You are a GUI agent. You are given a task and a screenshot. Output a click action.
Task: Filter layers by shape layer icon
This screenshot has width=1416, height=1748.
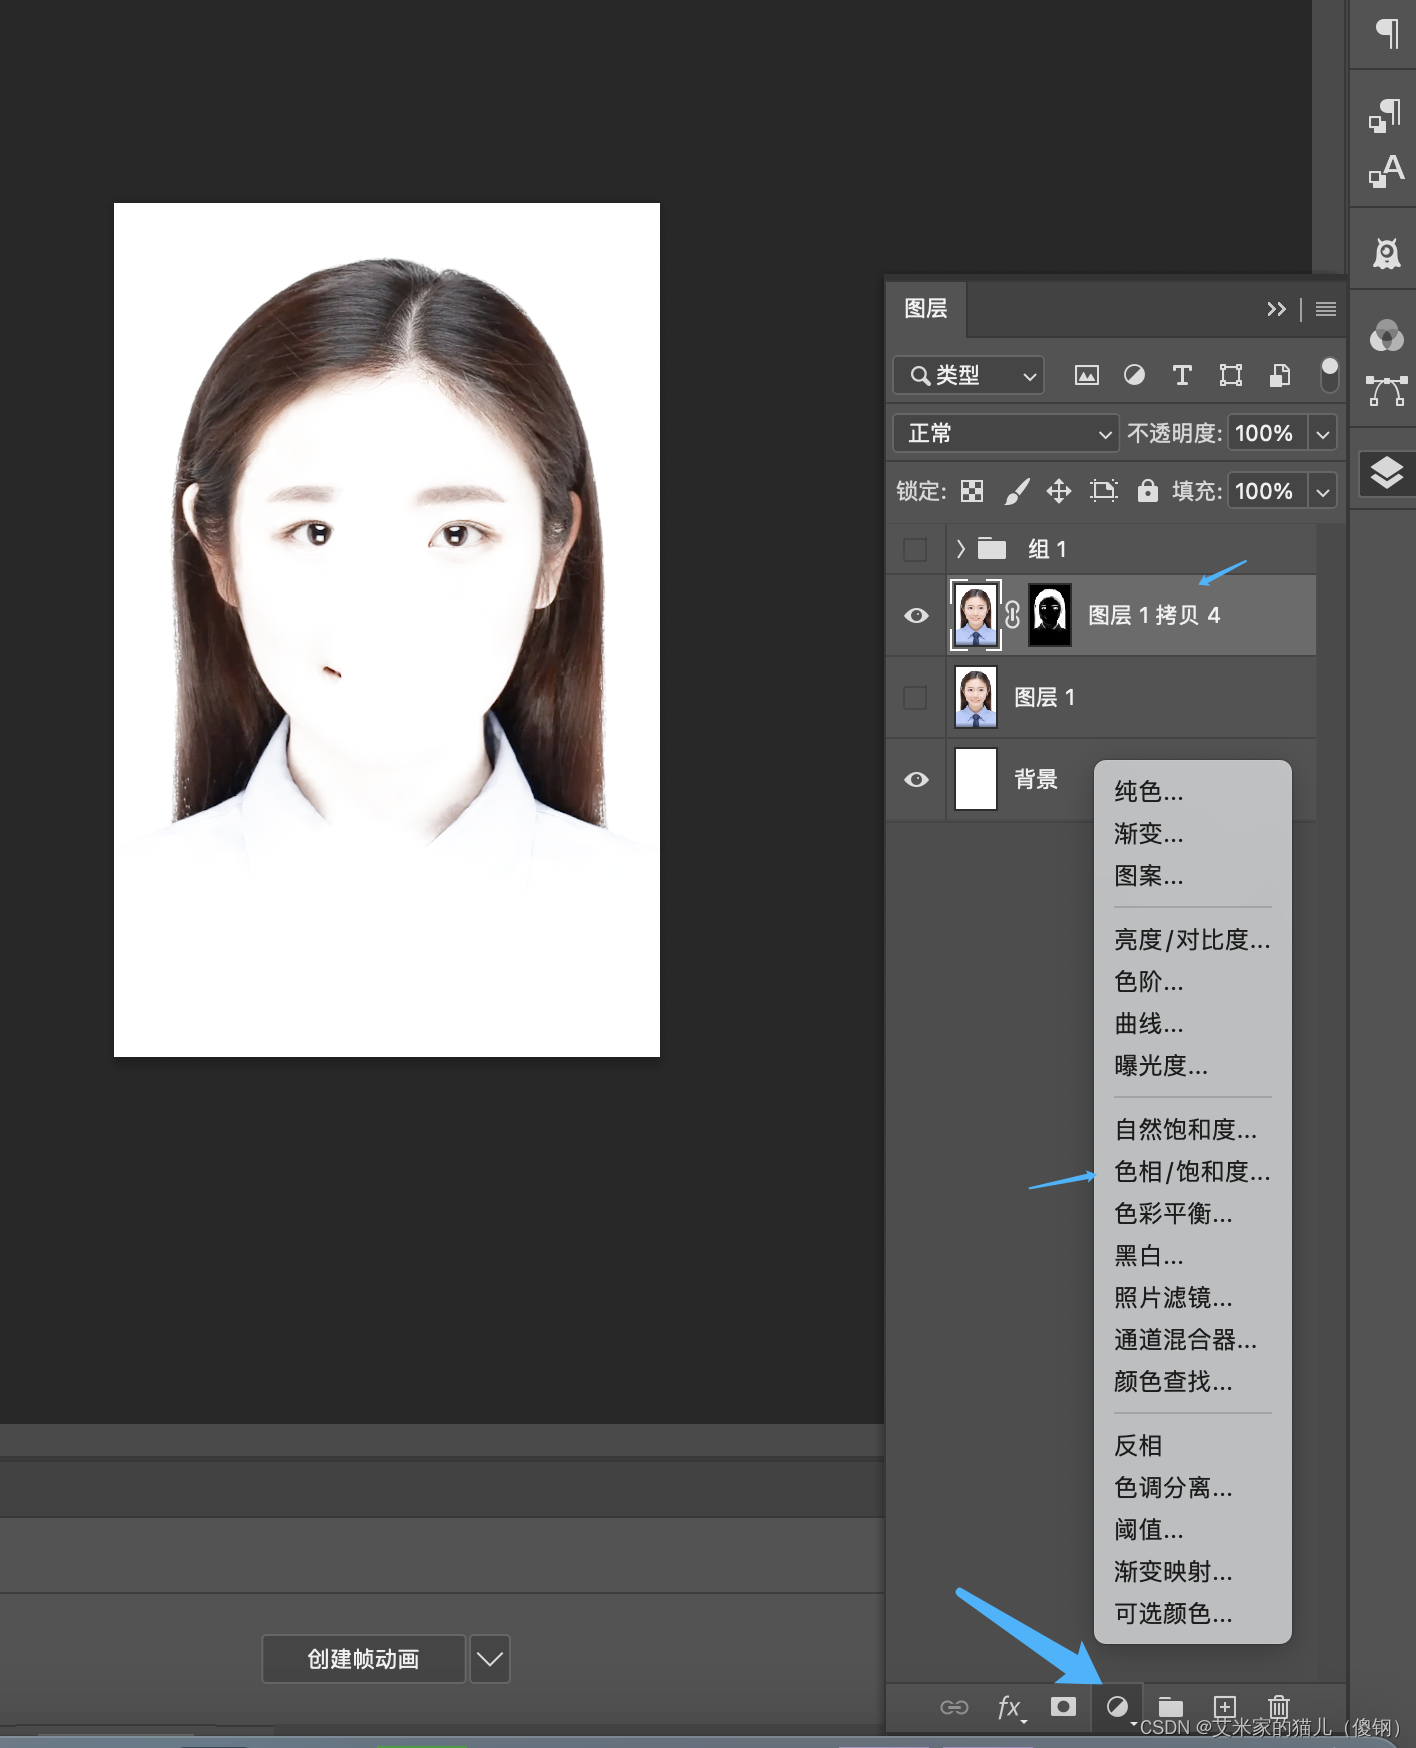[1231, 375]
